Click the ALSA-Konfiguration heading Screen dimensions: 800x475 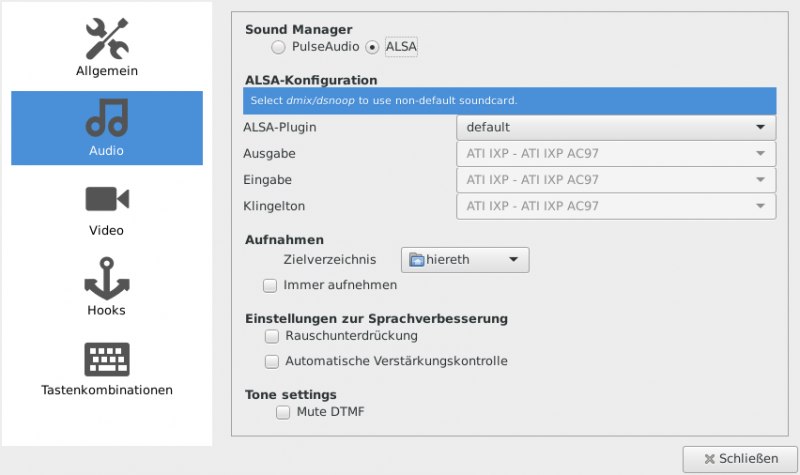(x=311, y=80)
